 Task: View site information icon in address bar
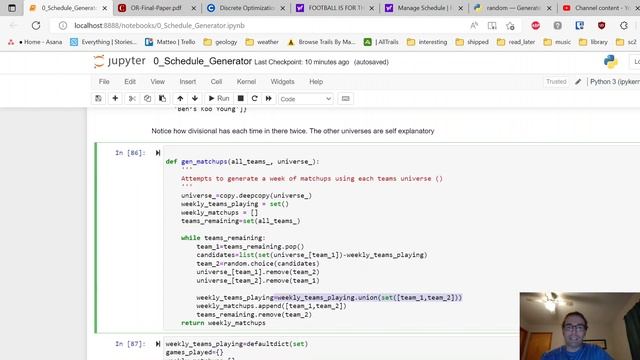click(62, 26)
